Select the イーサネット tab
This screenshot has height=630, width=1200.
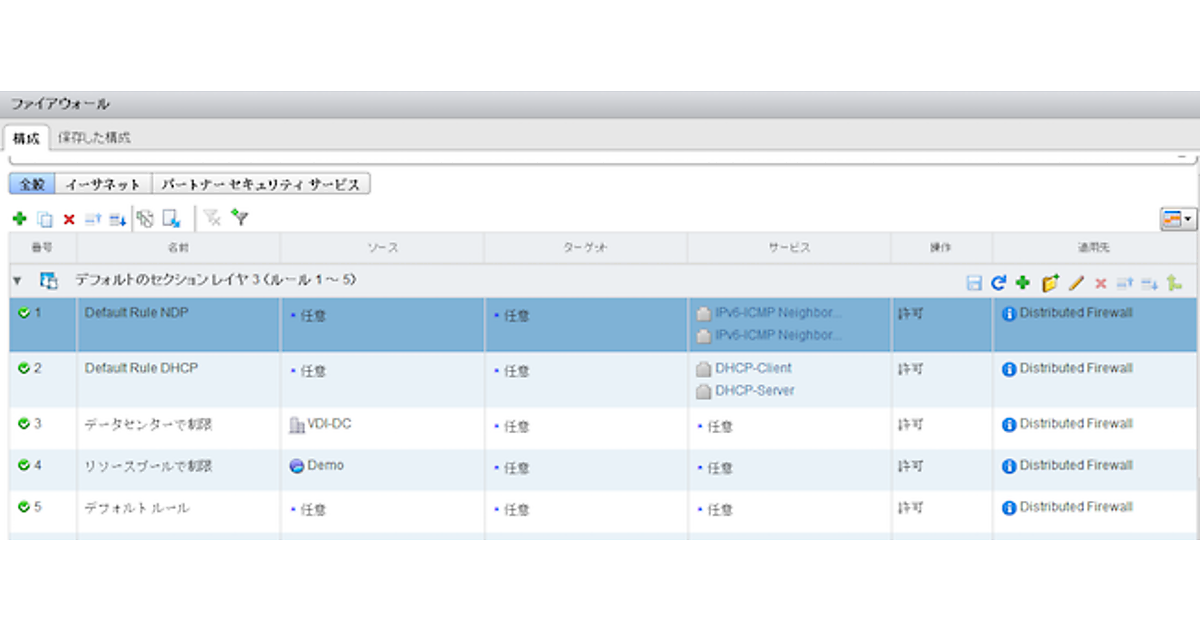click(102, 185)
